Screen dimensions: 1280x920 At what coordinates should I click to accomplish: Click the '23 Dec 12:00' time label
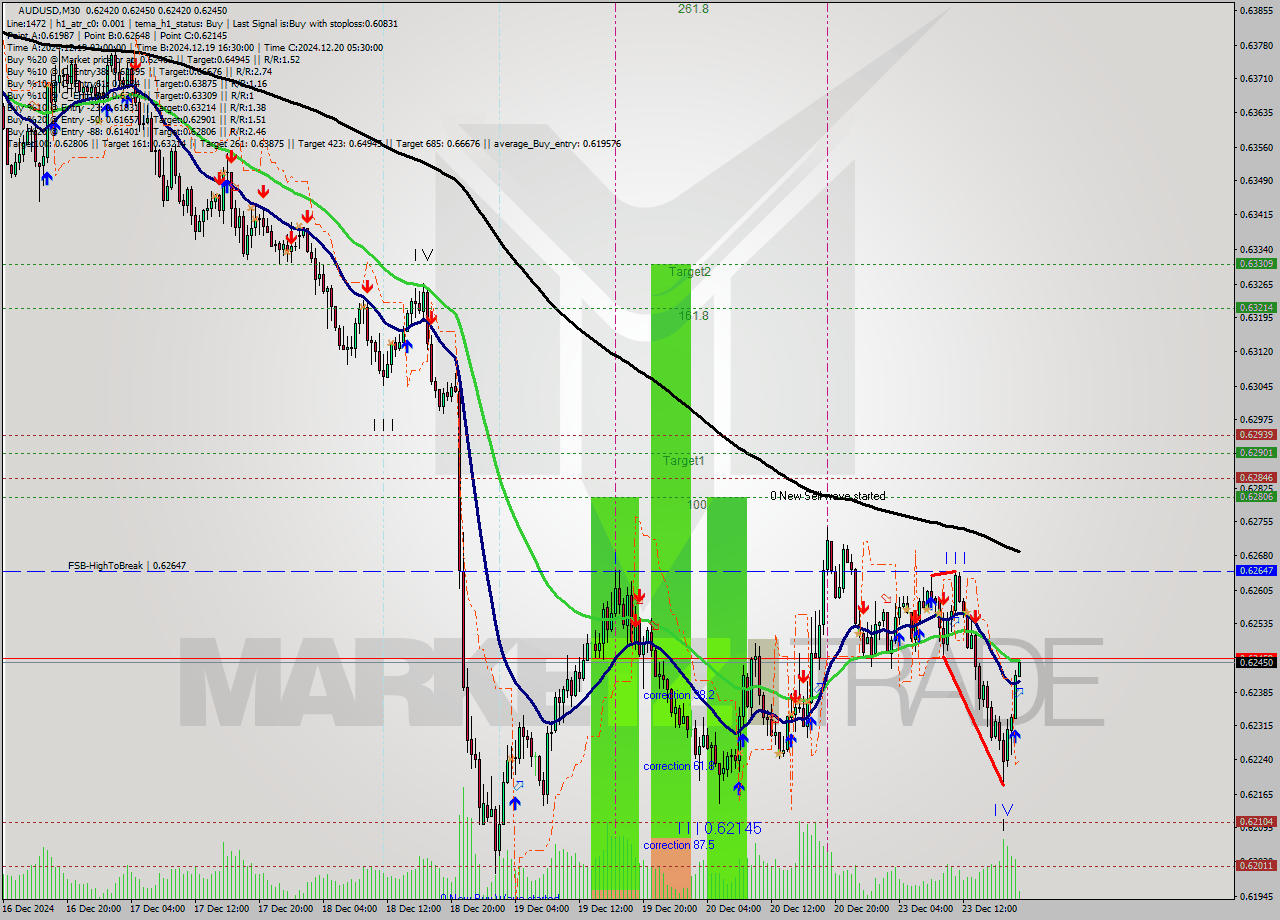click(x=991, y=910)
